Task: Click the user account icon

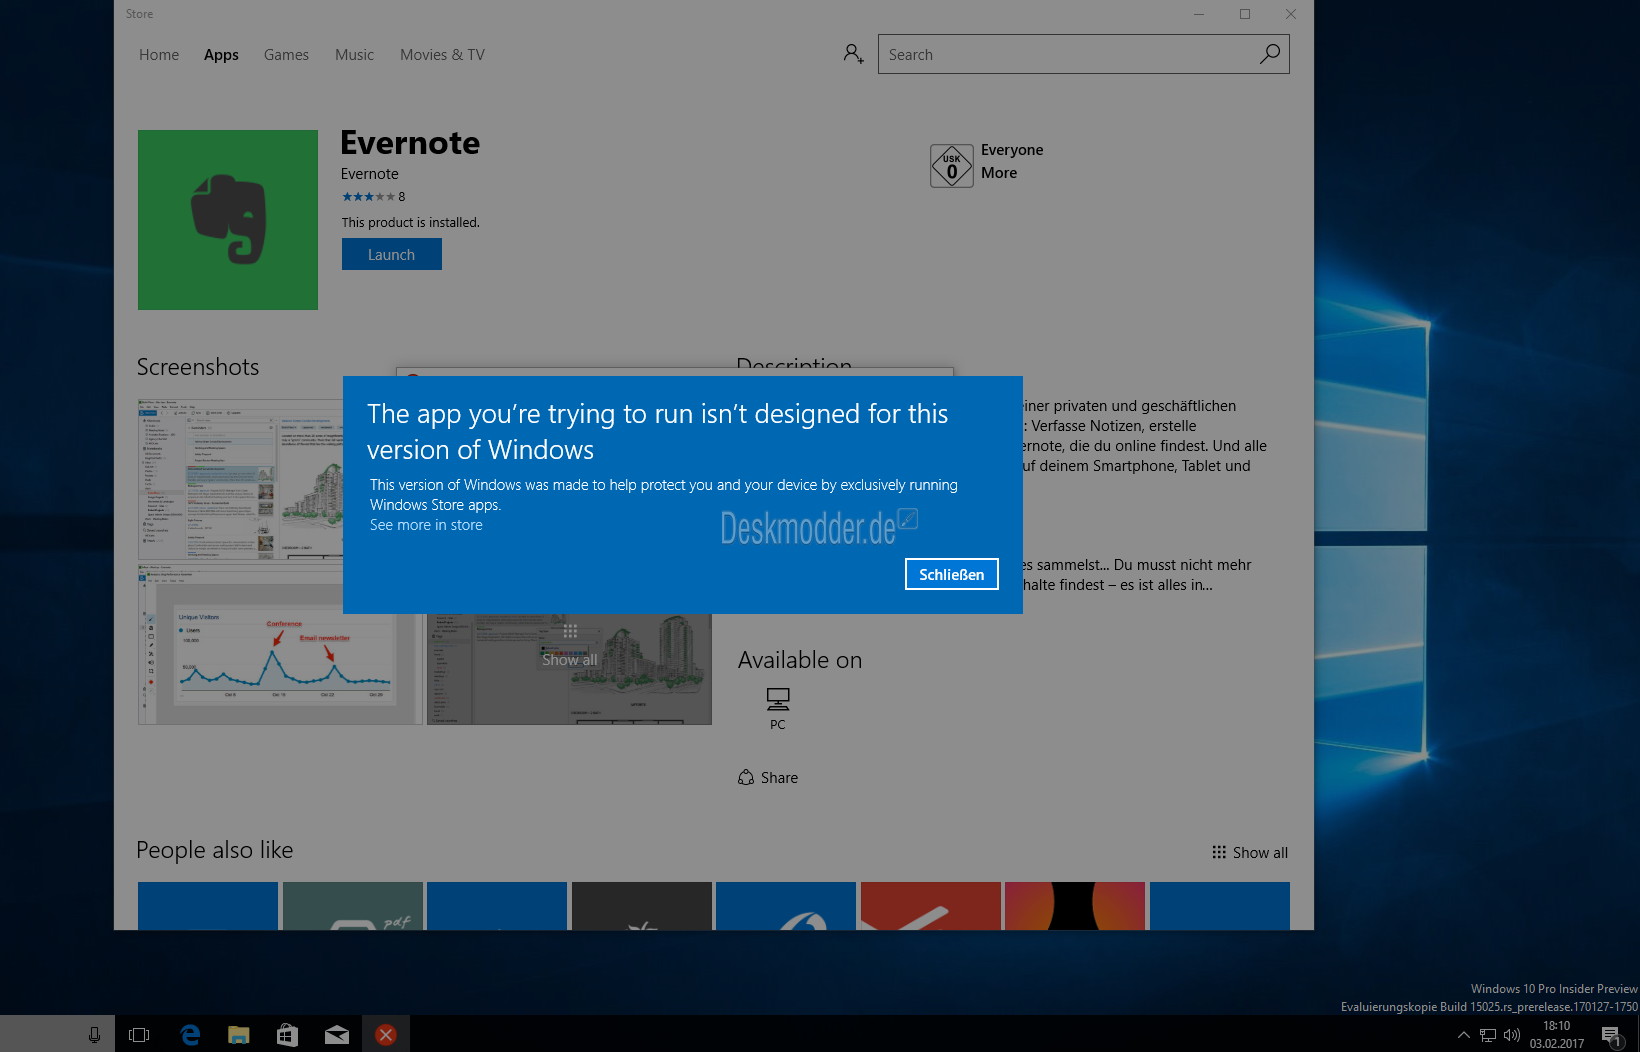Action: click(x=853, y=54)
